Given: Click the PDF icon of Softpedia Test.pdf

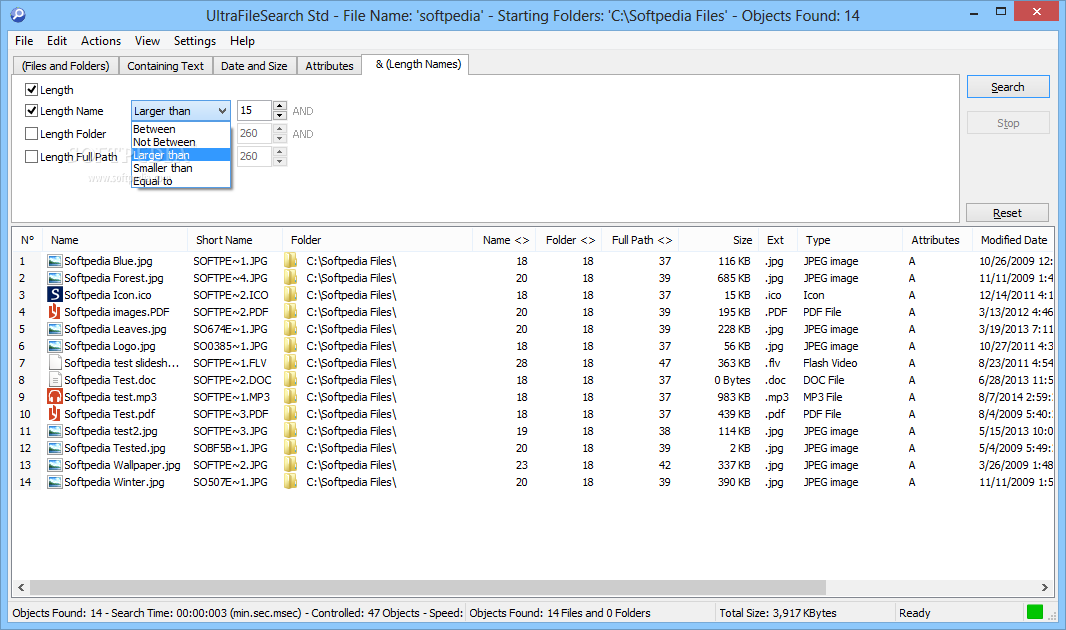Looking at the screenshot, I should tap(54, 414).
